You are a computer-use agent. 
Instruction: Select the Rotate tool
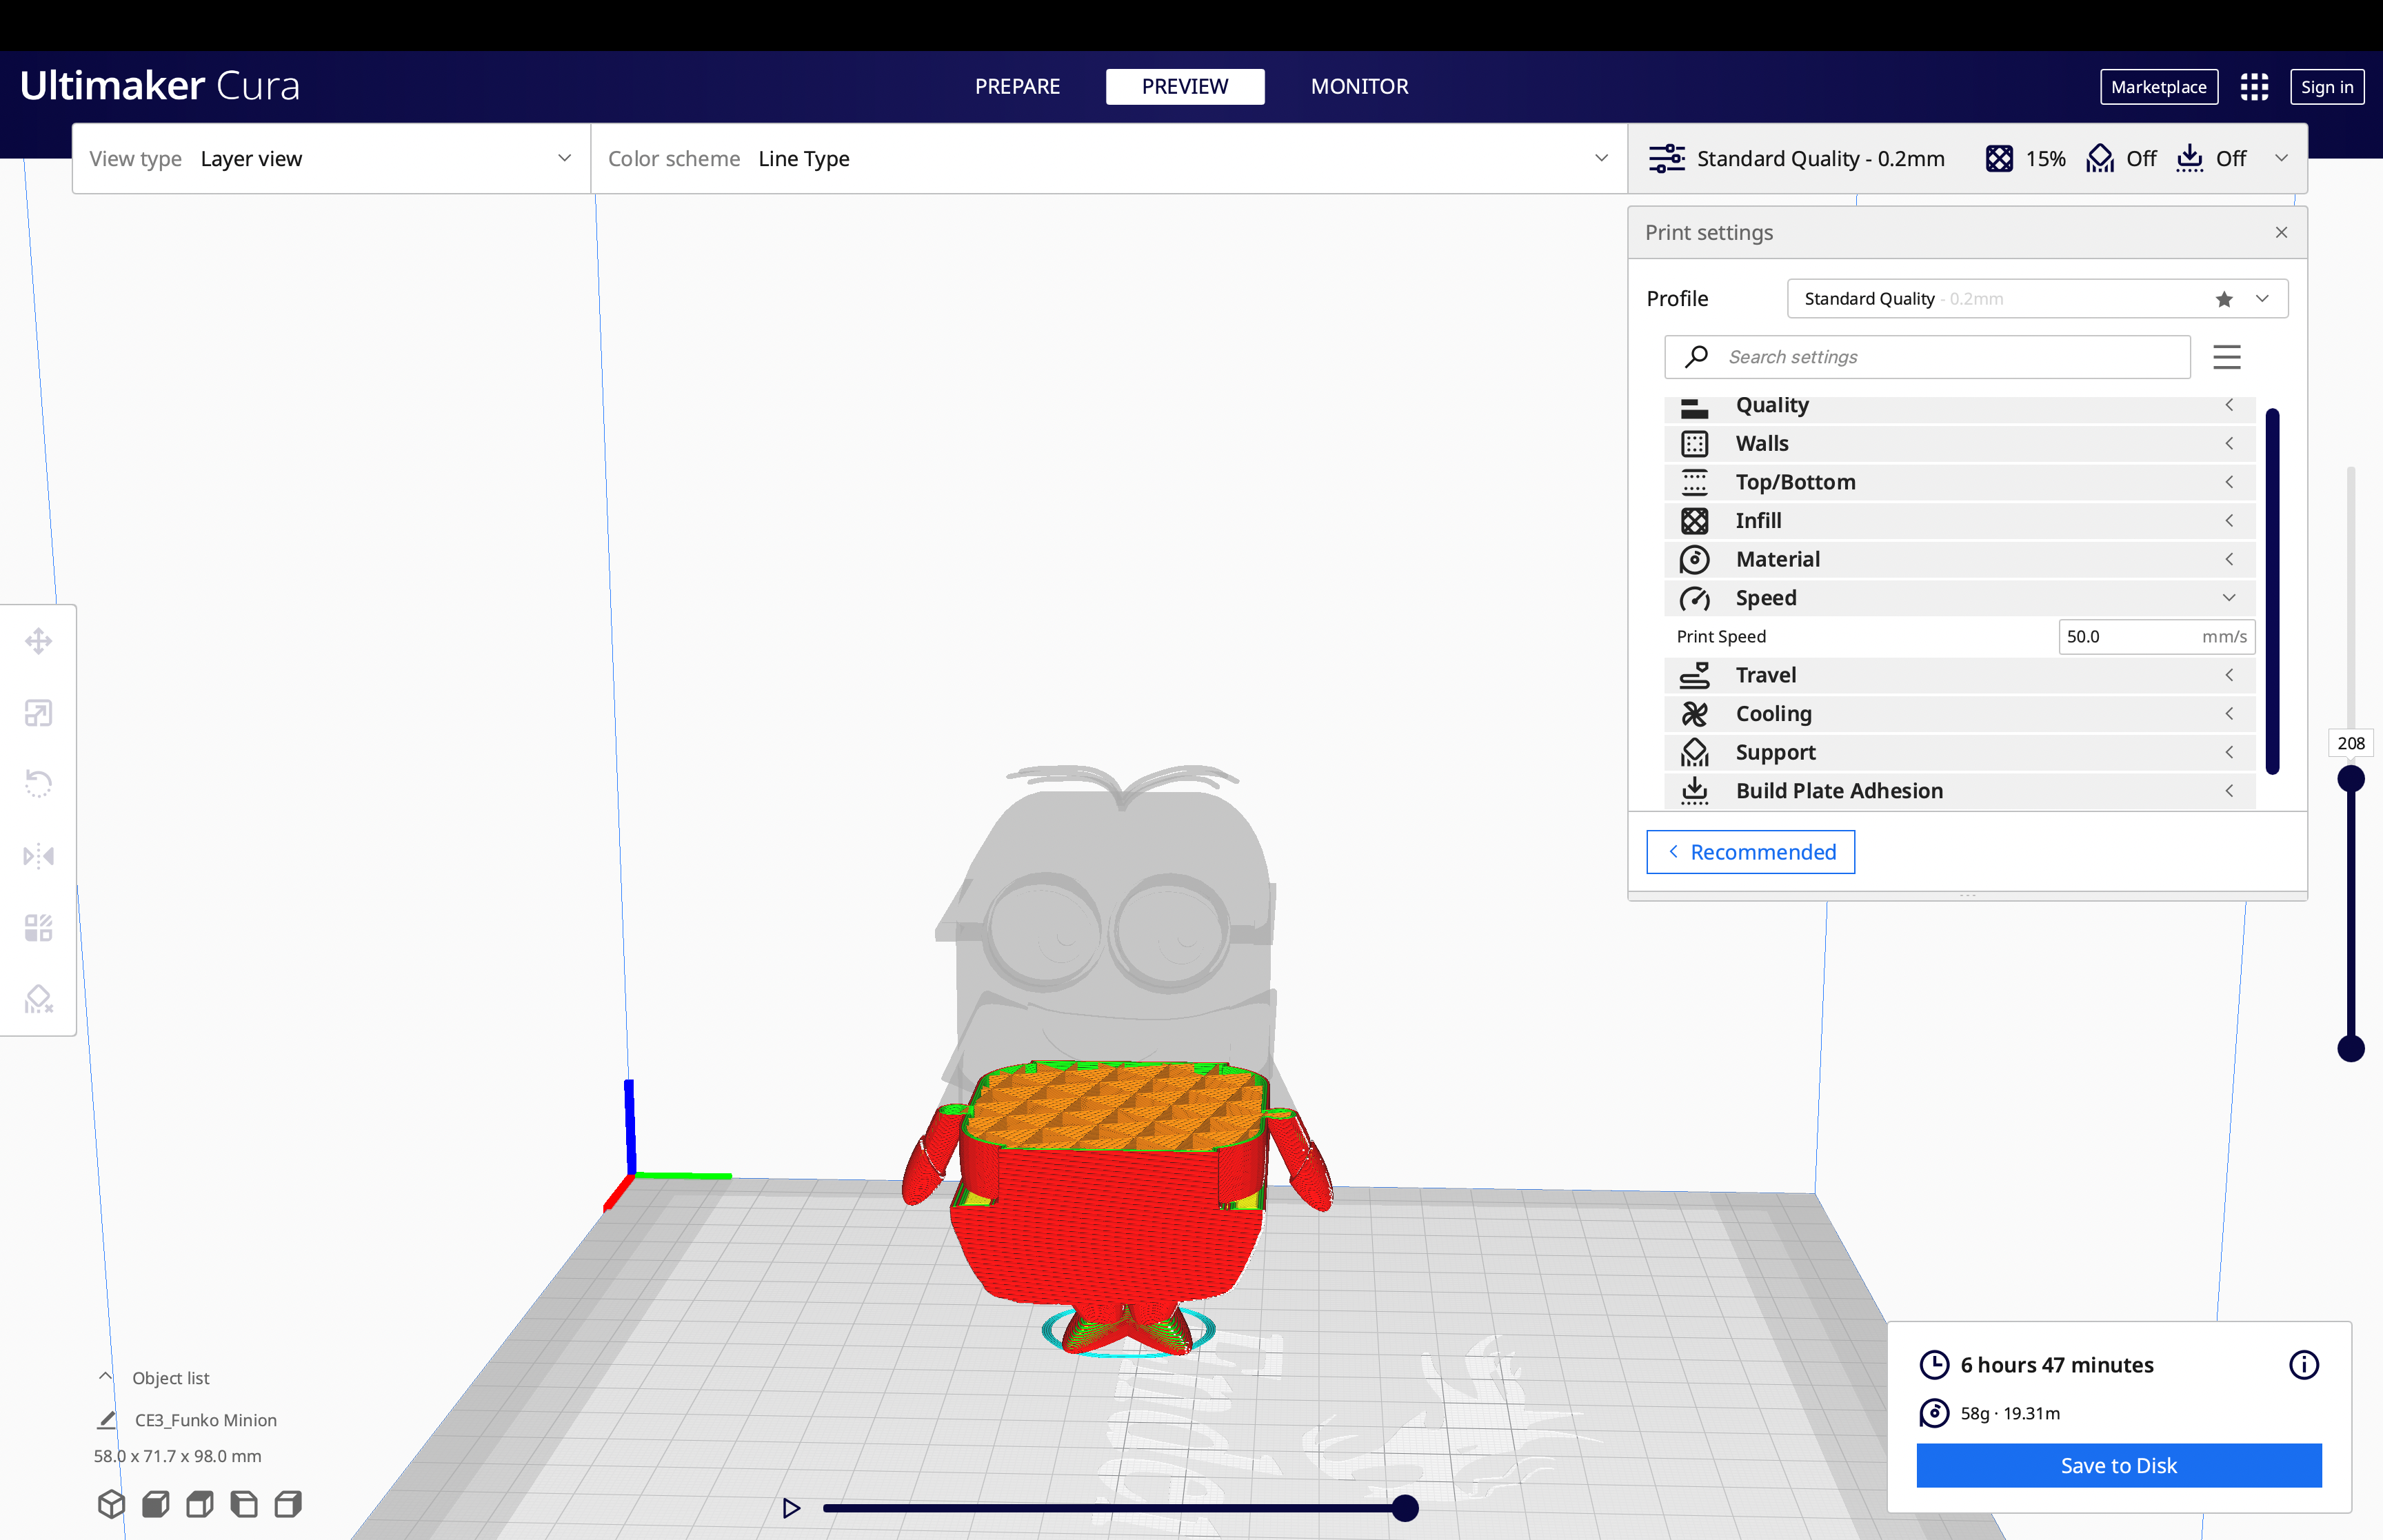tap(38, 784)
